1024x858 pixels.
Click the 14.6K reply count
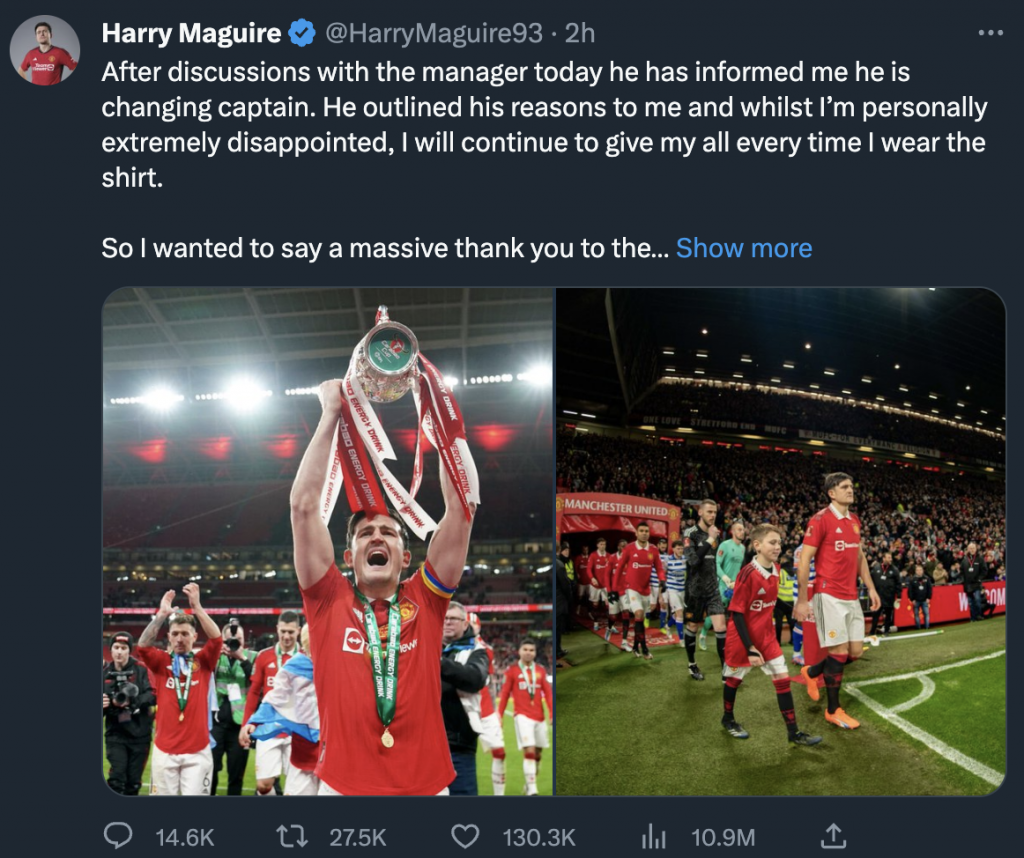pos(184,837)
